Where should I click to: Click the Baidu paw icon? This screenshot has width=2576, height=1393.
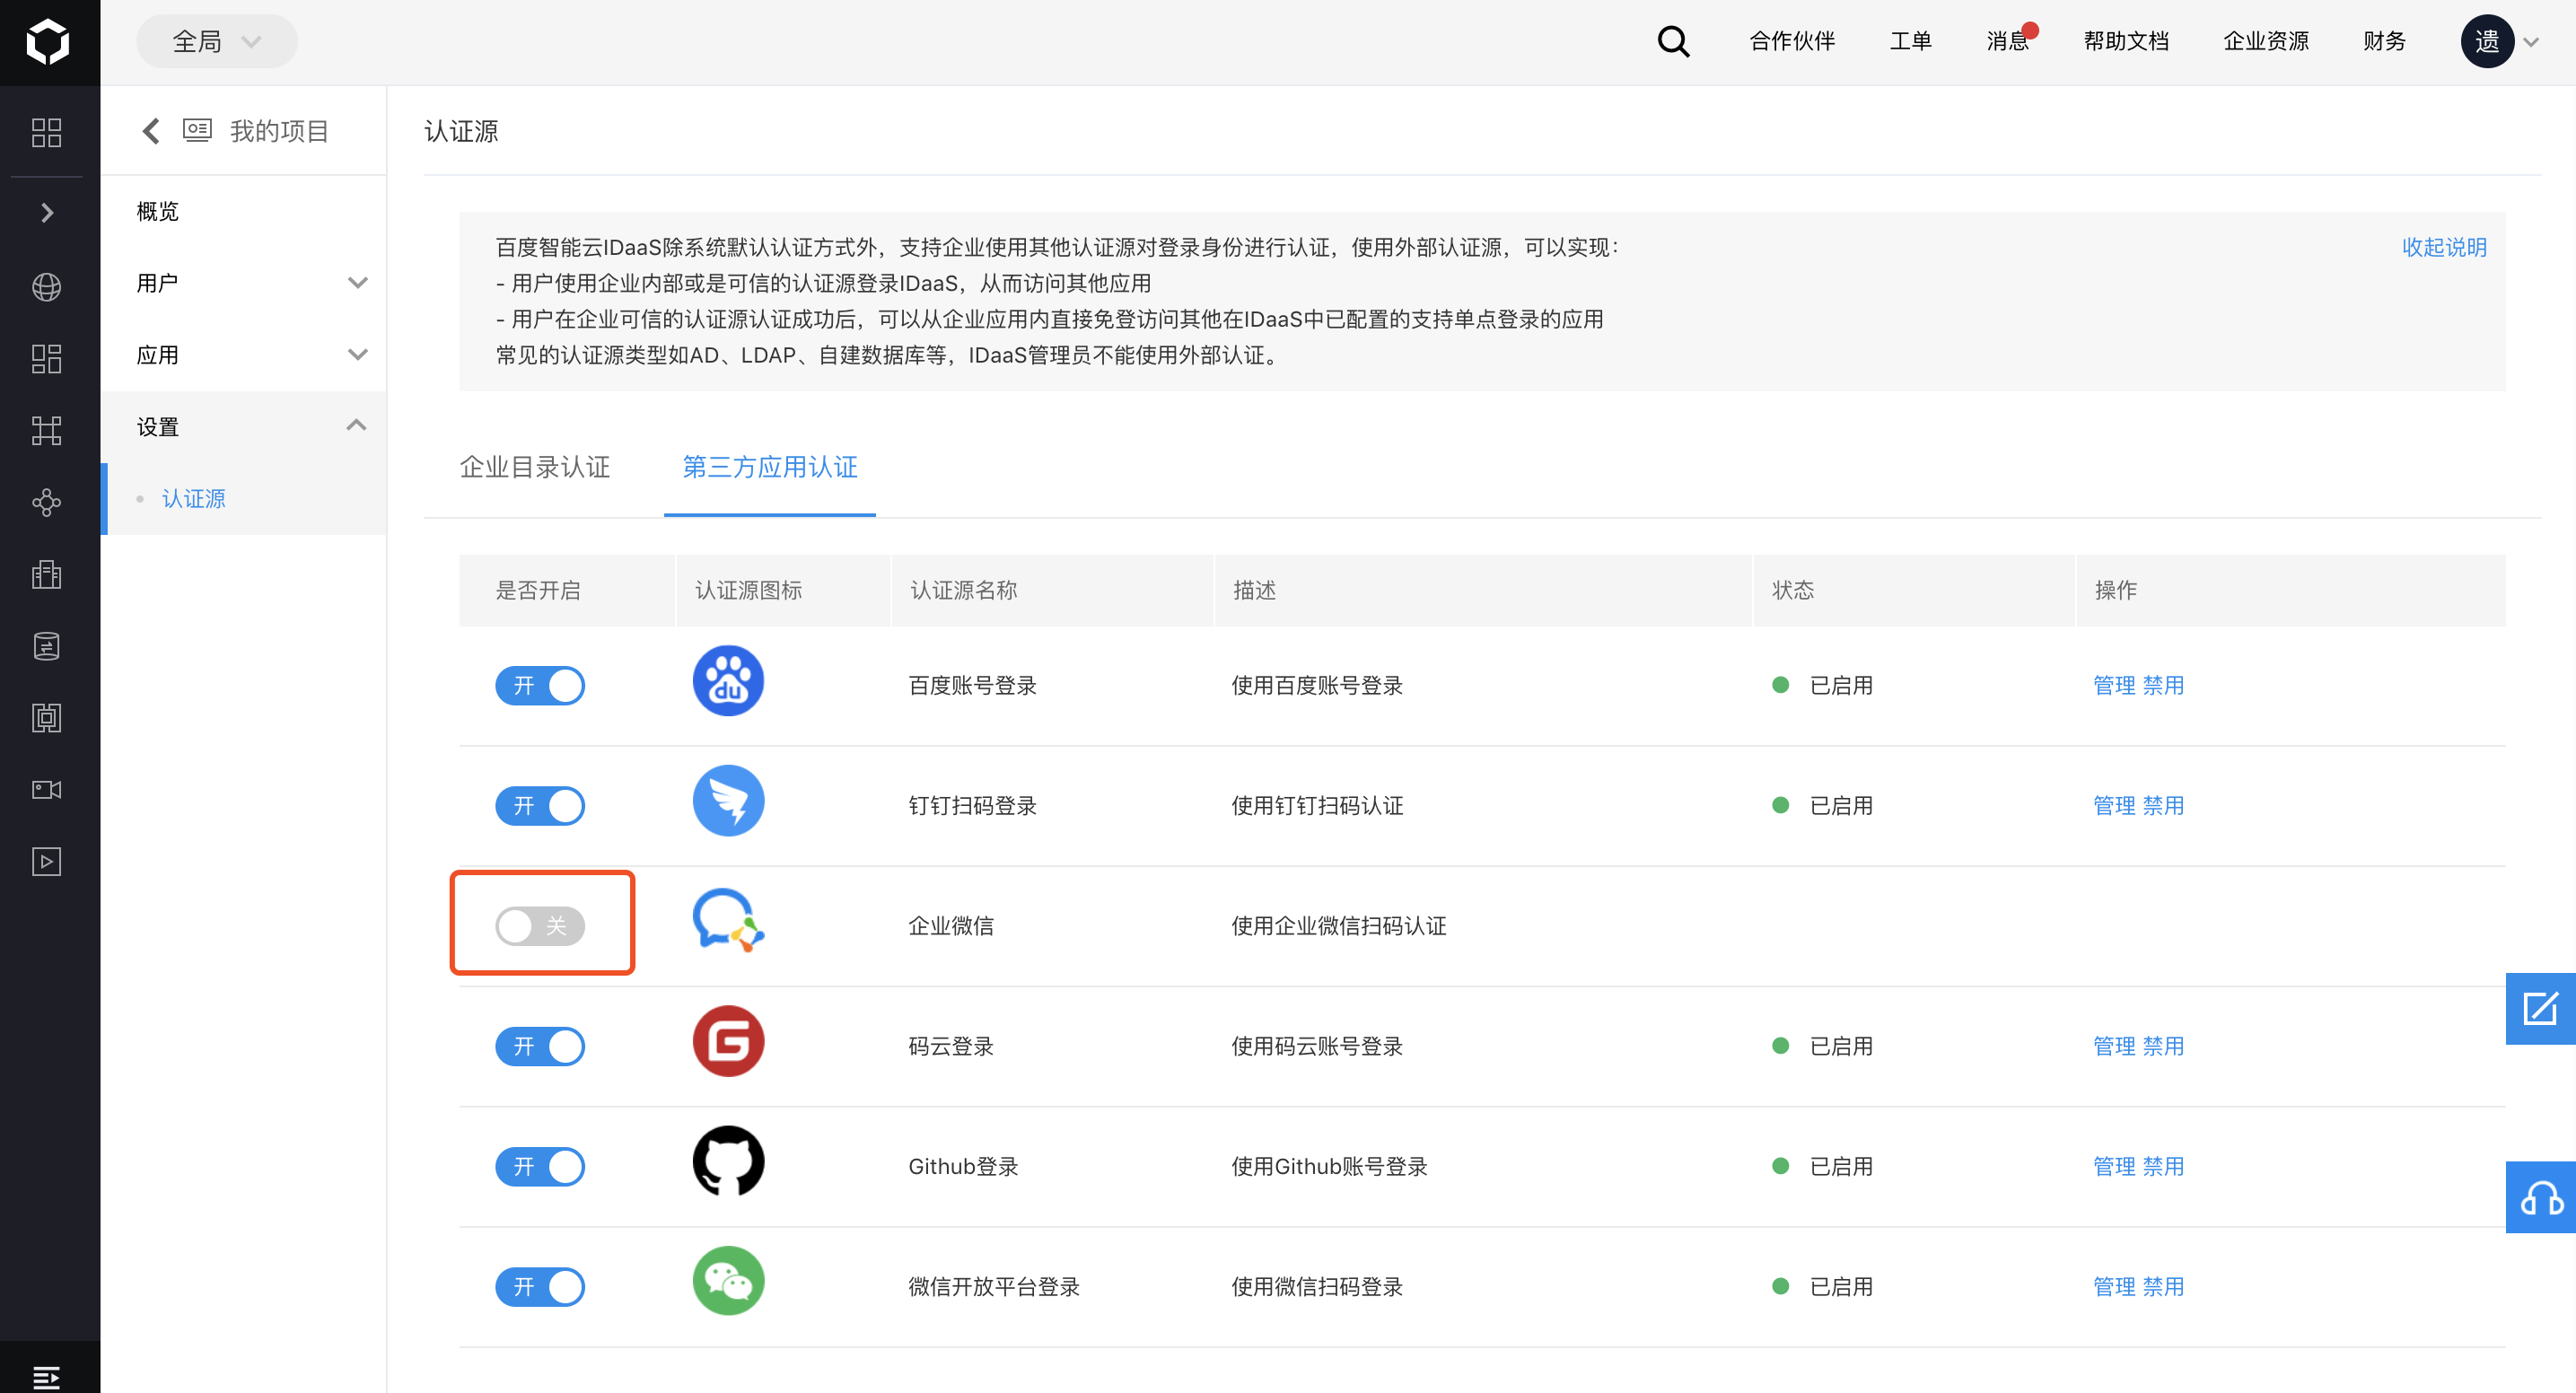point(728,681)
